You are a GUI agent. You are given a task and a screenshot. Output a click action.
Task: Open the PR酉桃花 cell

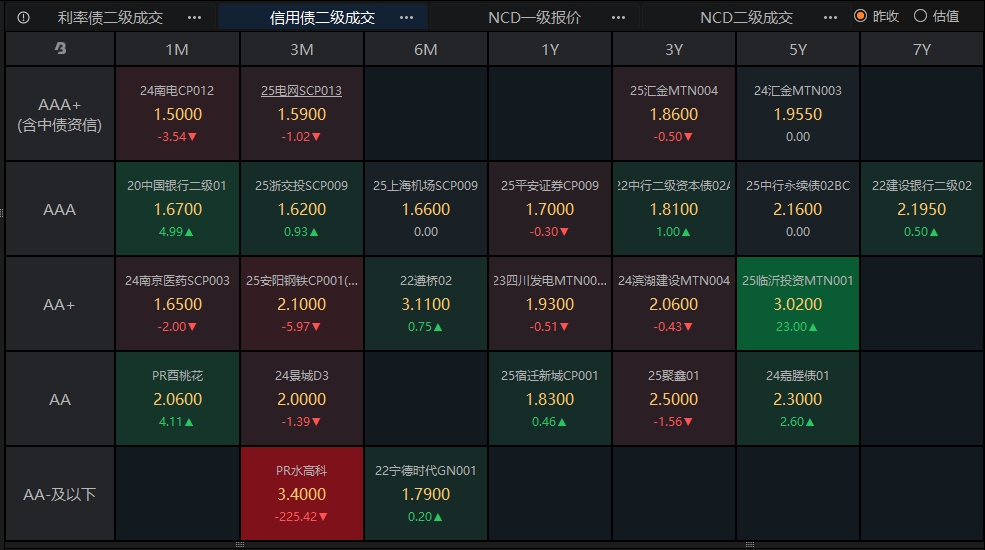pyautogui.click(x=177, y=399)
